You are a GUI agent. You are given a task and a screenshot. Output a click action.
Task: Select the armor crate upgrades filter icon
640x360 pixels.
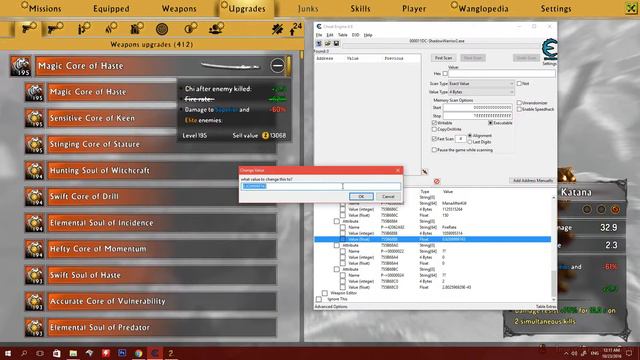[137, 28]
